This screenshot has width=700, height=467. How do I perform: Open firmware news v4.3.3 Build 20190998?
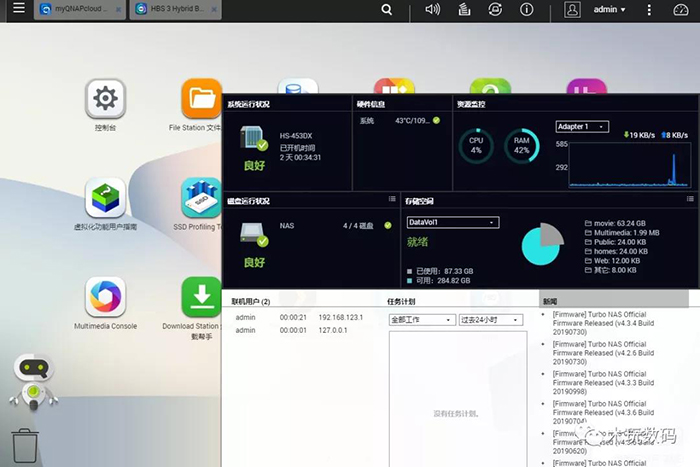(604, 383)
